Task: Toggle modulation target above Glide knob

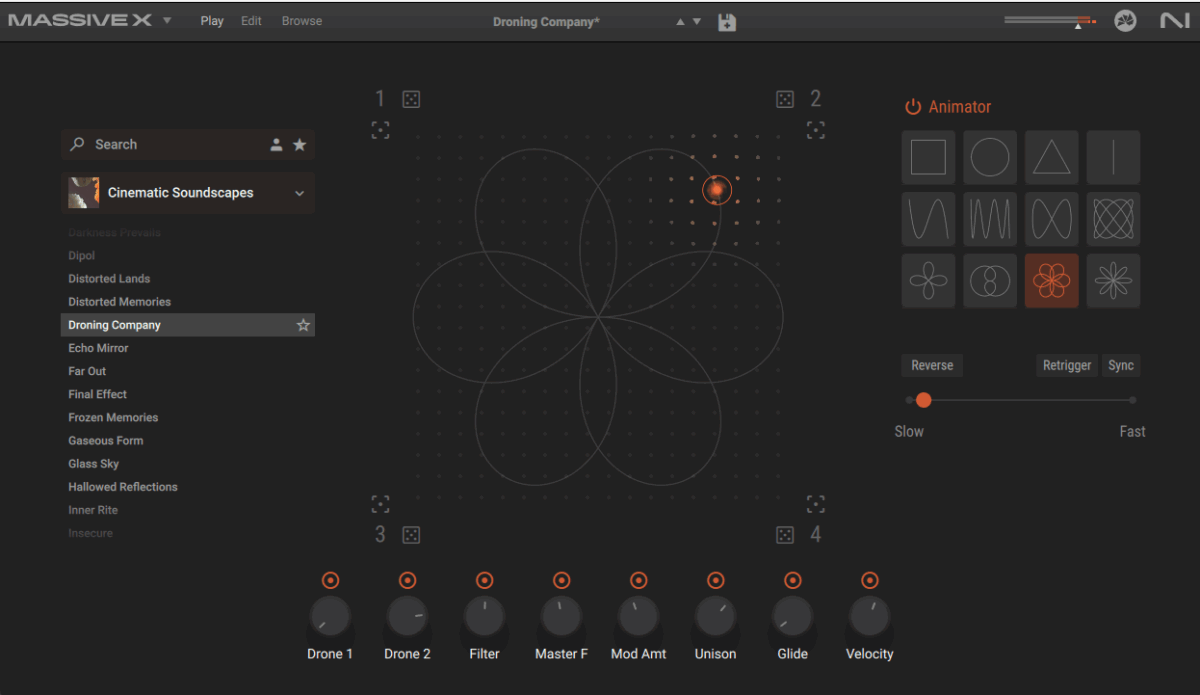Action: tap(792, 580)
